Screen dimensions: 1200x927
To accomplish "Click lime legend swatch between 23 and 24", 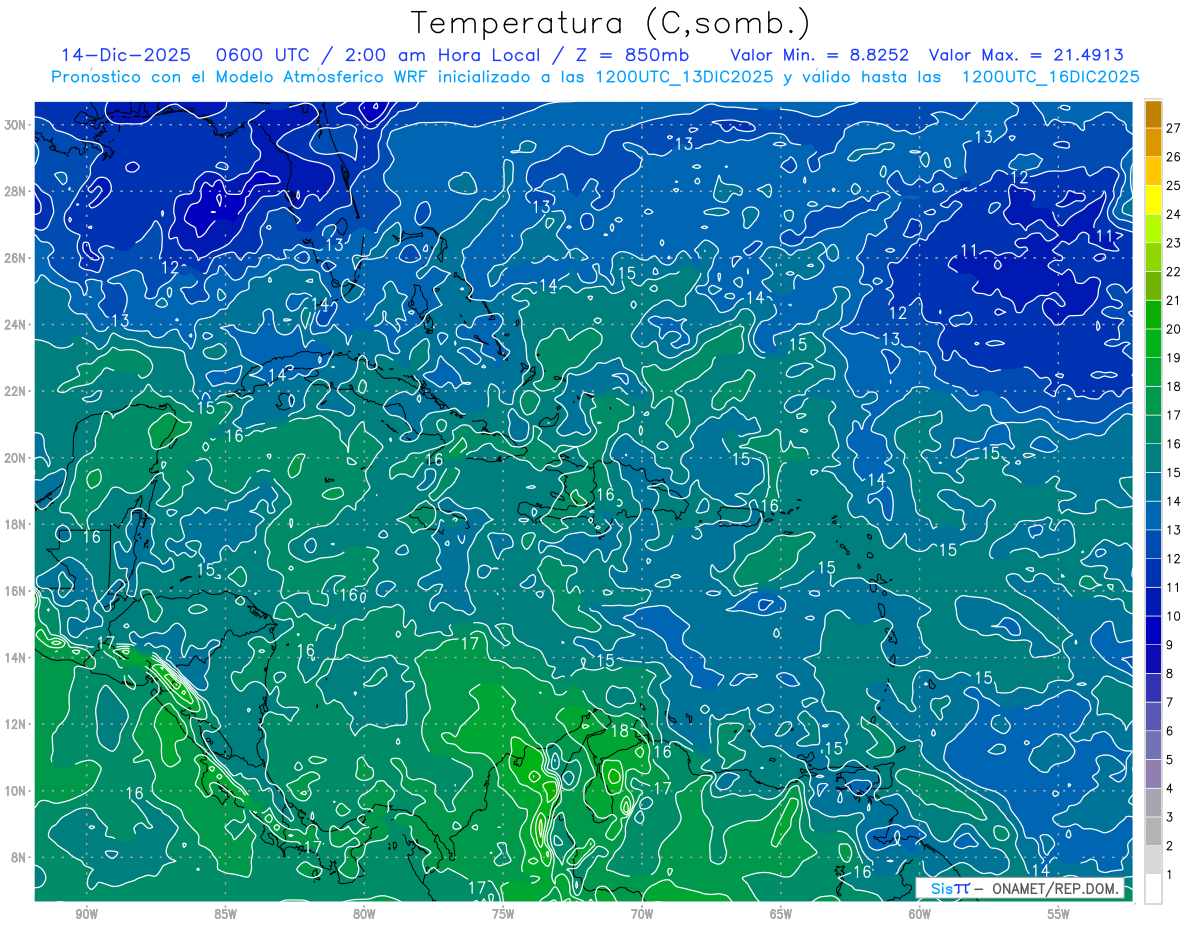I will click(x=1153, y=229).
